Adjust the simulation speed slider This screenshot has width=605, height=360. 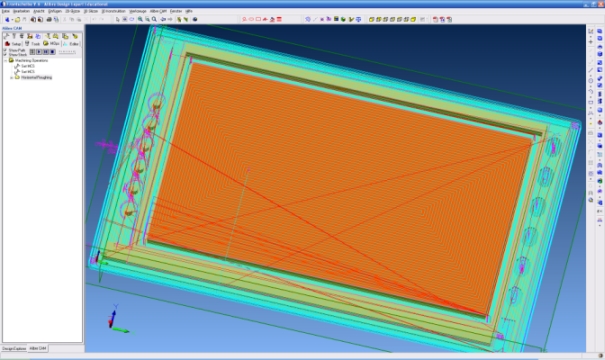pyautogui.click(x=67, y=52)
